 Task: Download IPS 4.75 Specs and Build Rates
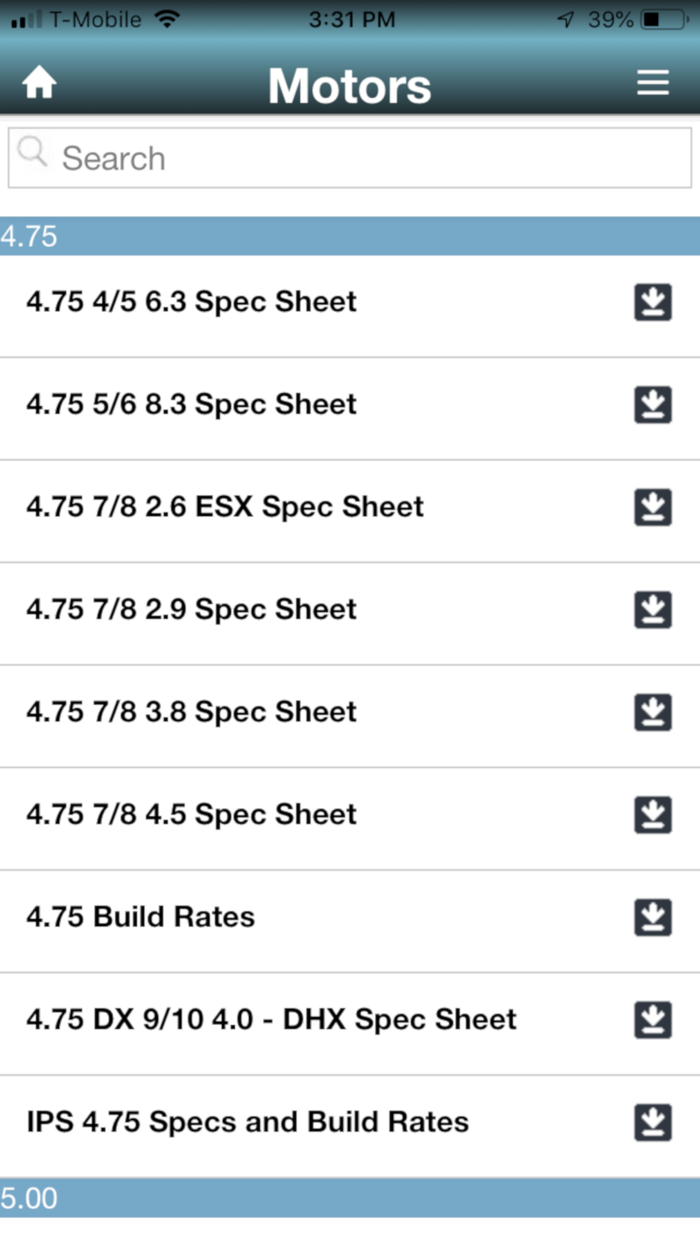tap(653, 1122)
